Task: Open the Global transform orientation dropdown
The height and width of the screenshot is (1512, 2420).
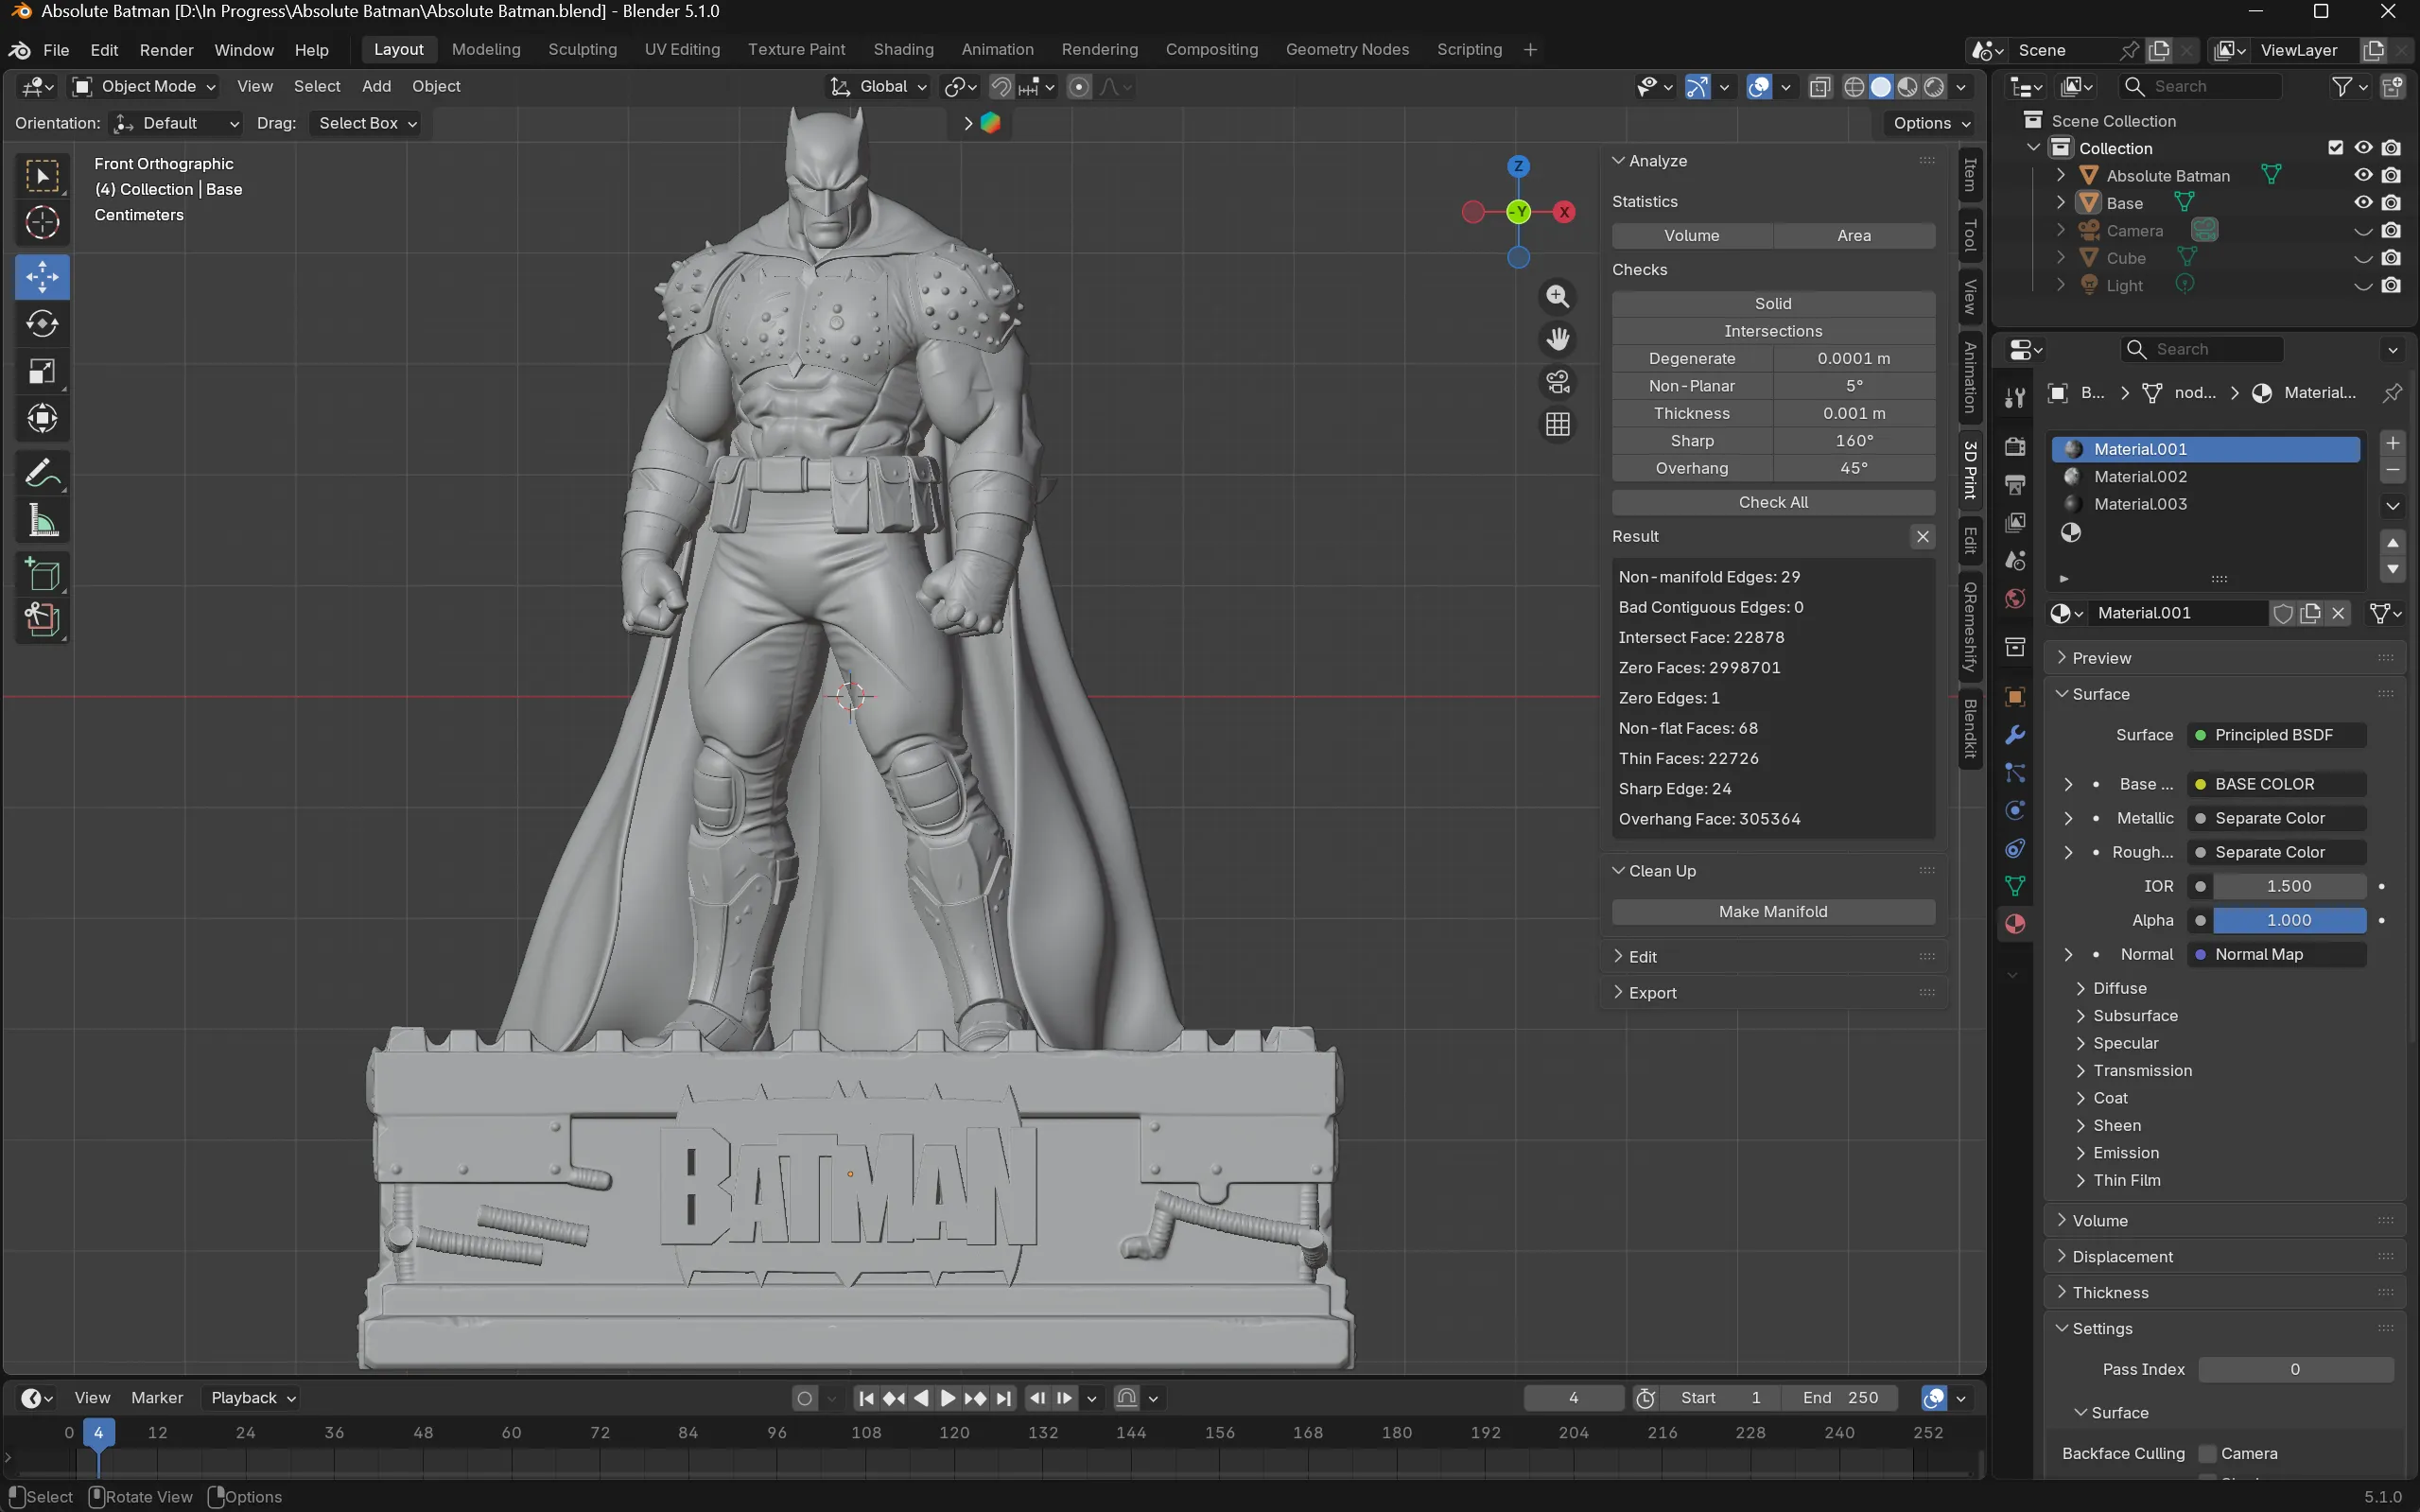Action: click(x=880, y=87)
